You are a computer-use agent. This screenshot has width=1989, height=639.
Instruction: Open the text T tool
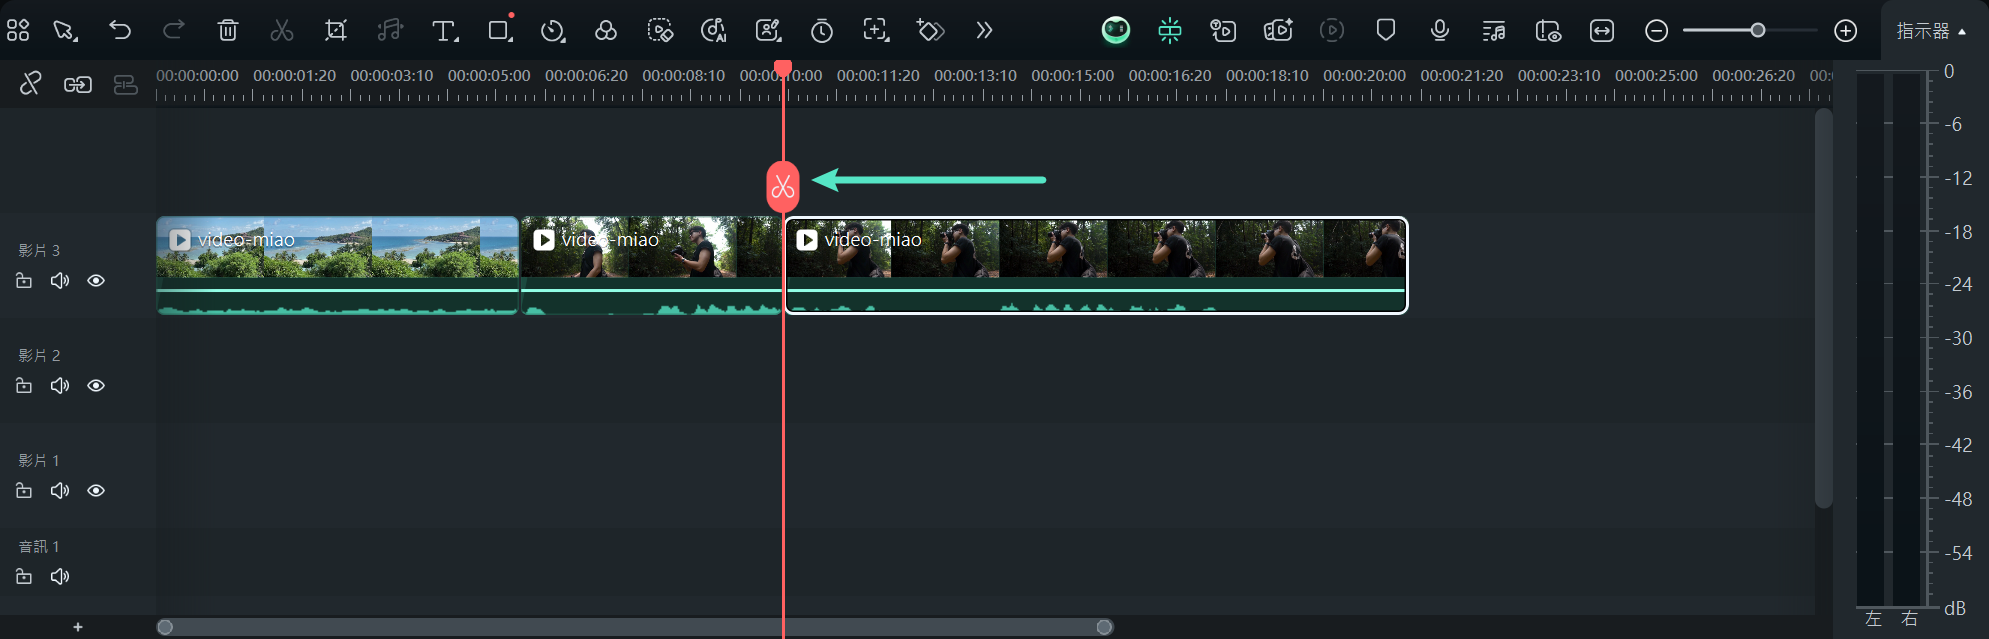click(x=445, y=31)
